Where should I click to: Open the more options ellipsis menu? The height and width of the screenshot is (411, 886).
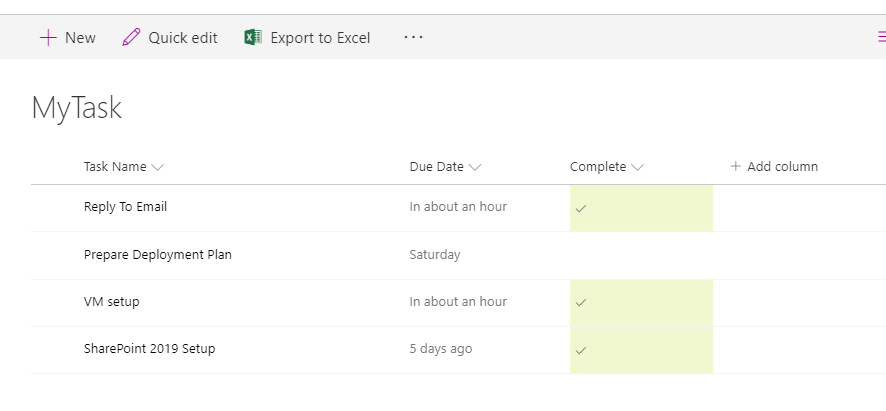[413, 38]
